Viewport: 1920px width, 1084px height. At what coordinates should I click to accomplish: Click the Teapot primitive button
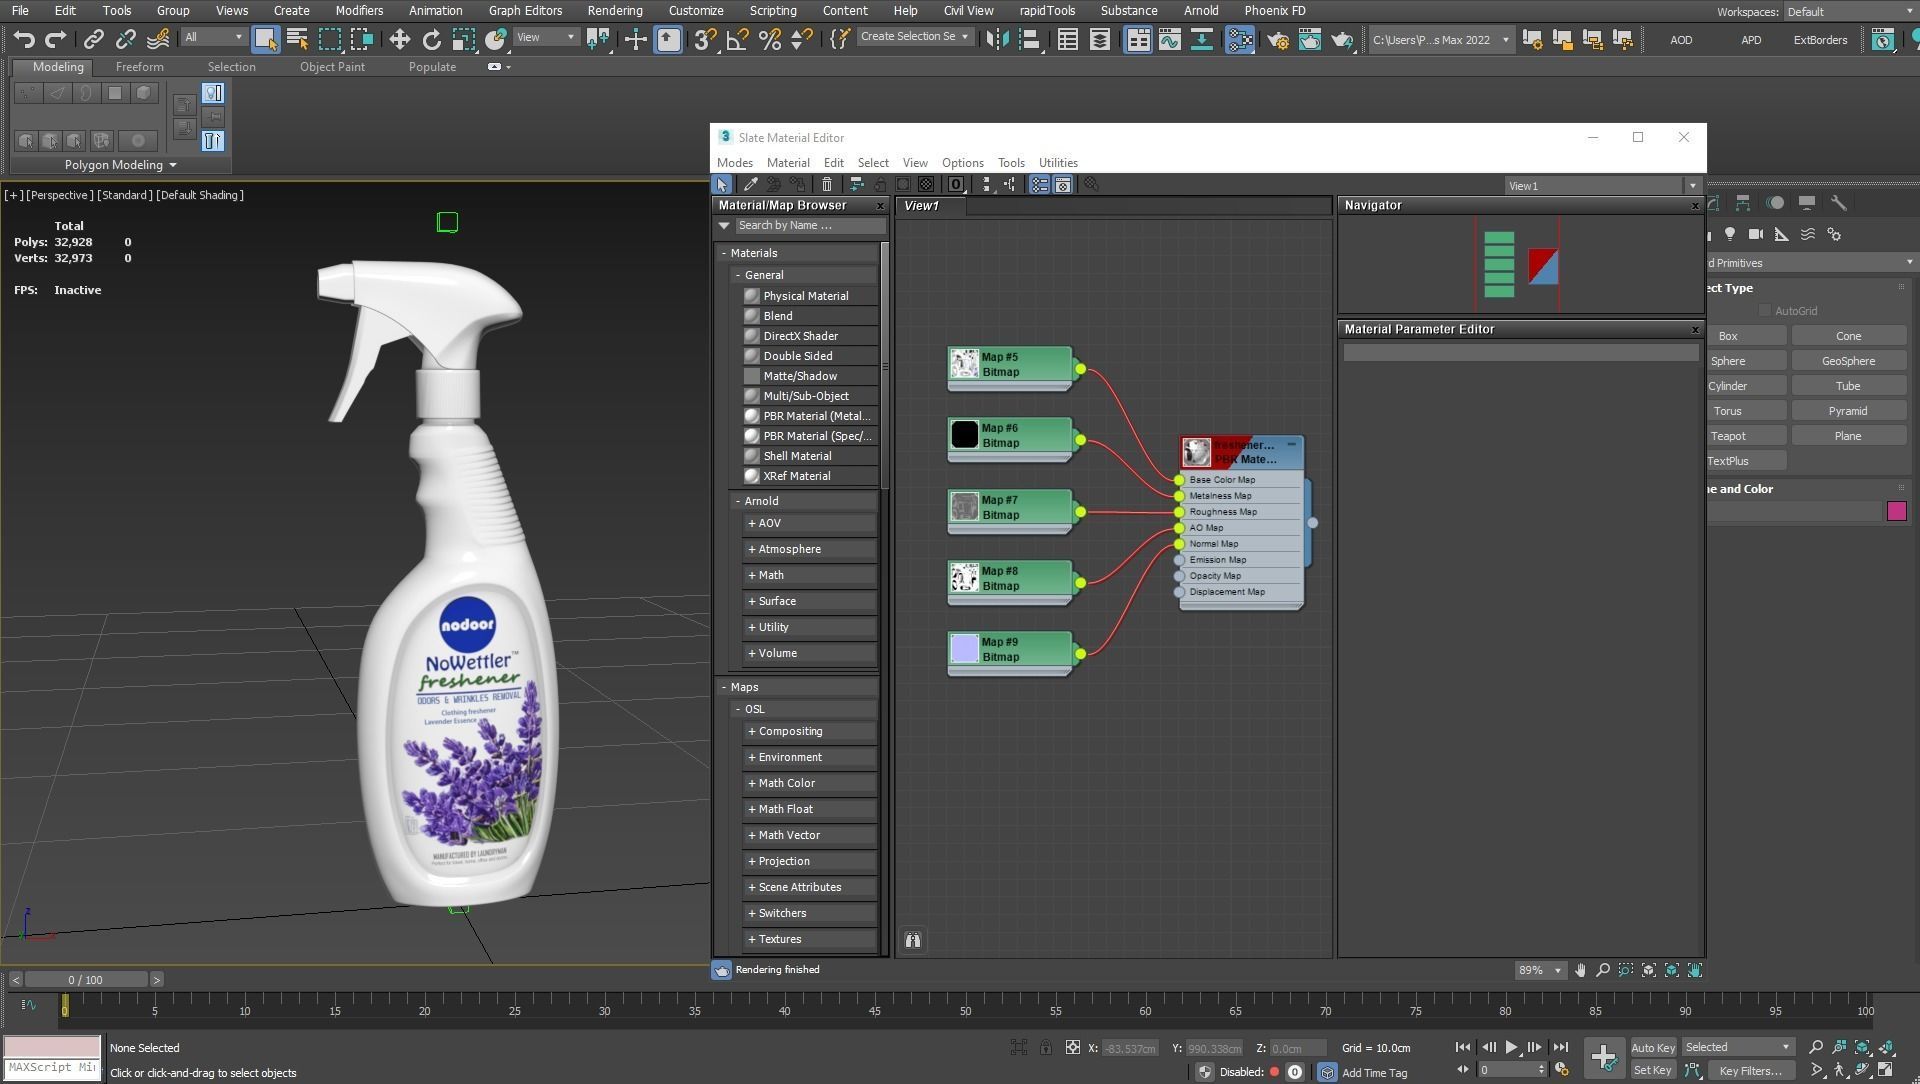pyautogui.click(x=1747, y=436)
